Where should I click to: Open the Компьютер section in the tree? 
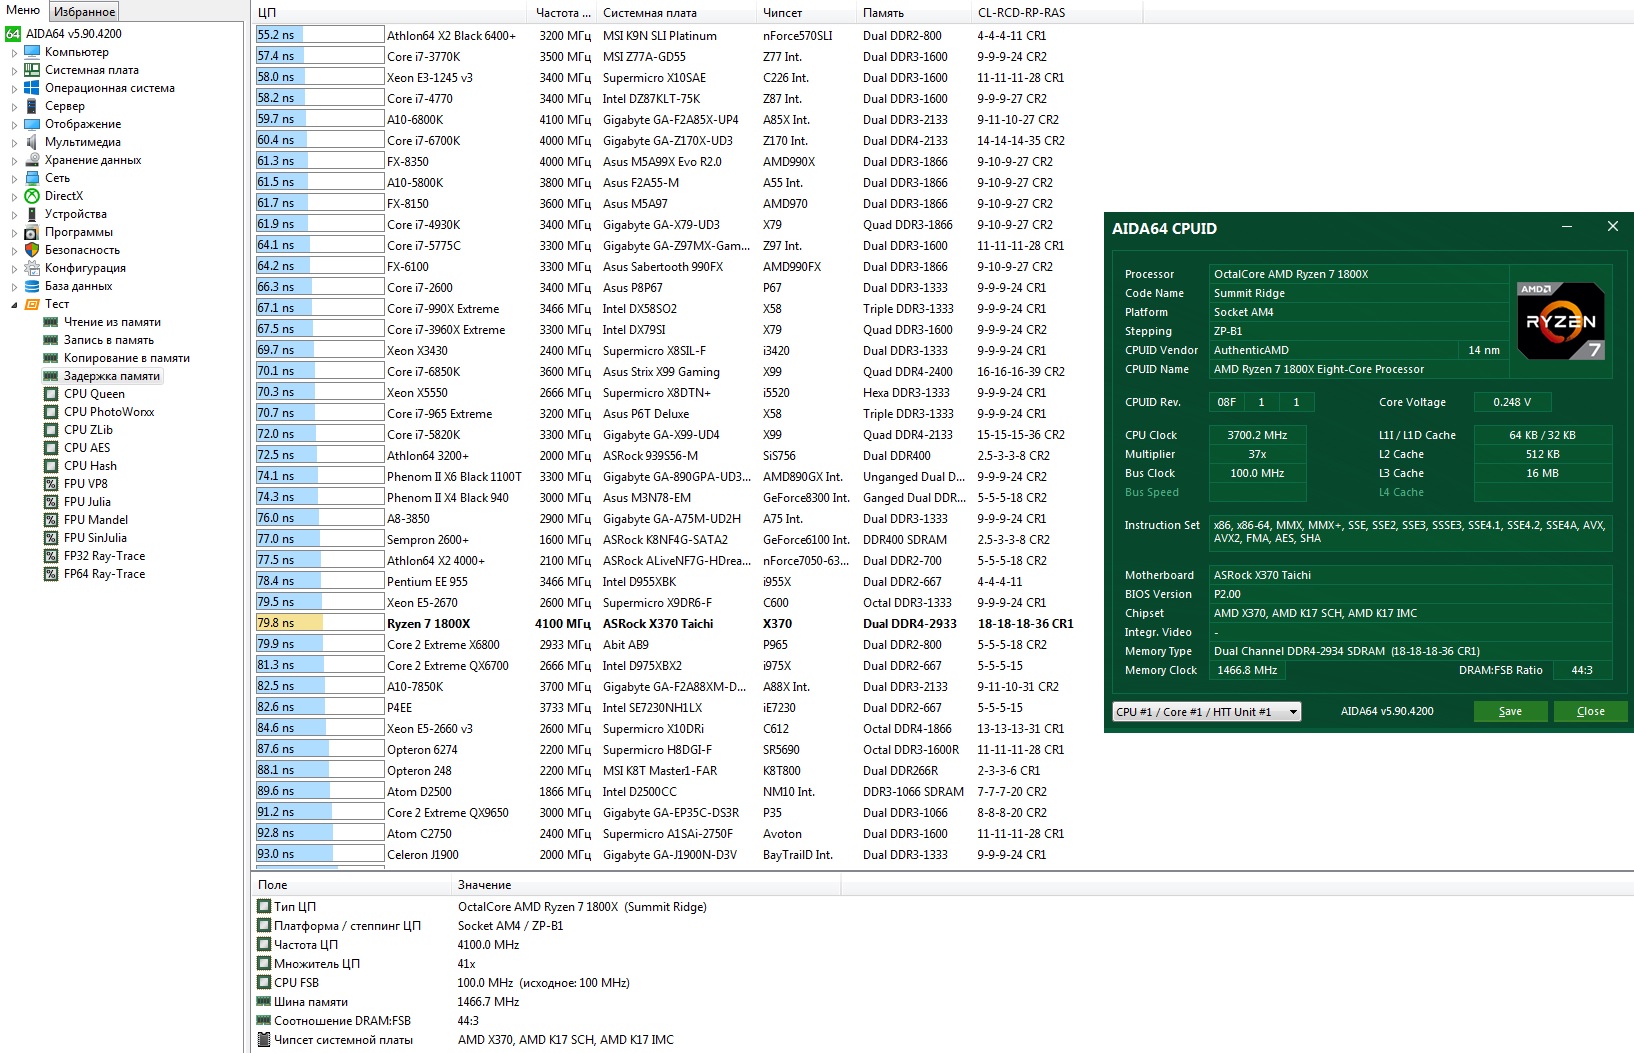[x=76, y=52]
